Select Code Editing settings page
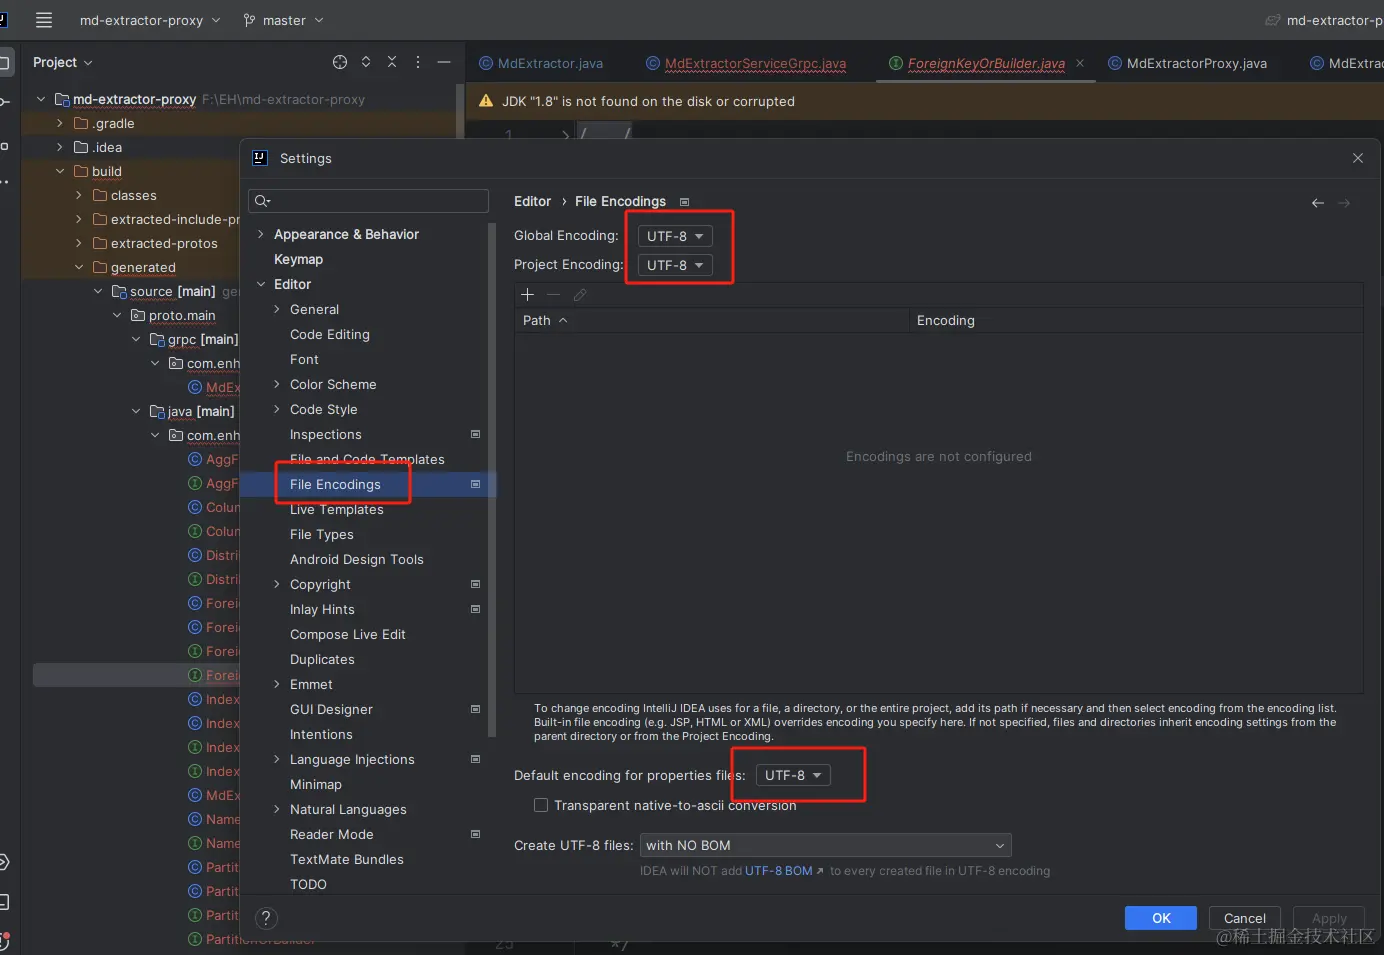Image resolution: width=1384 pixels, height=955 pixels. pos(329,334)
